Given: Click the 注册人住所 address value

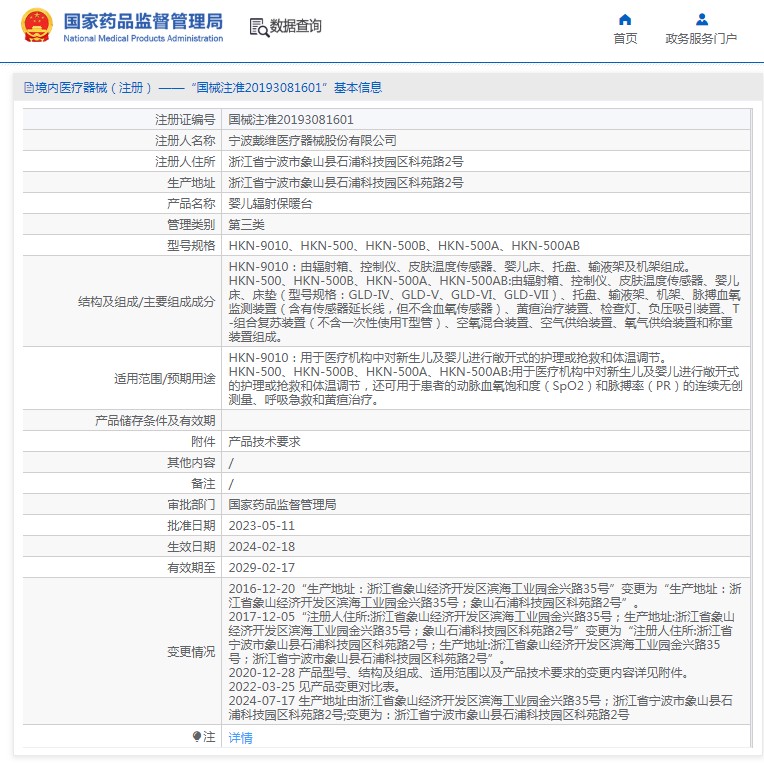Looking at the screenshot, I should tap(346, 162).
